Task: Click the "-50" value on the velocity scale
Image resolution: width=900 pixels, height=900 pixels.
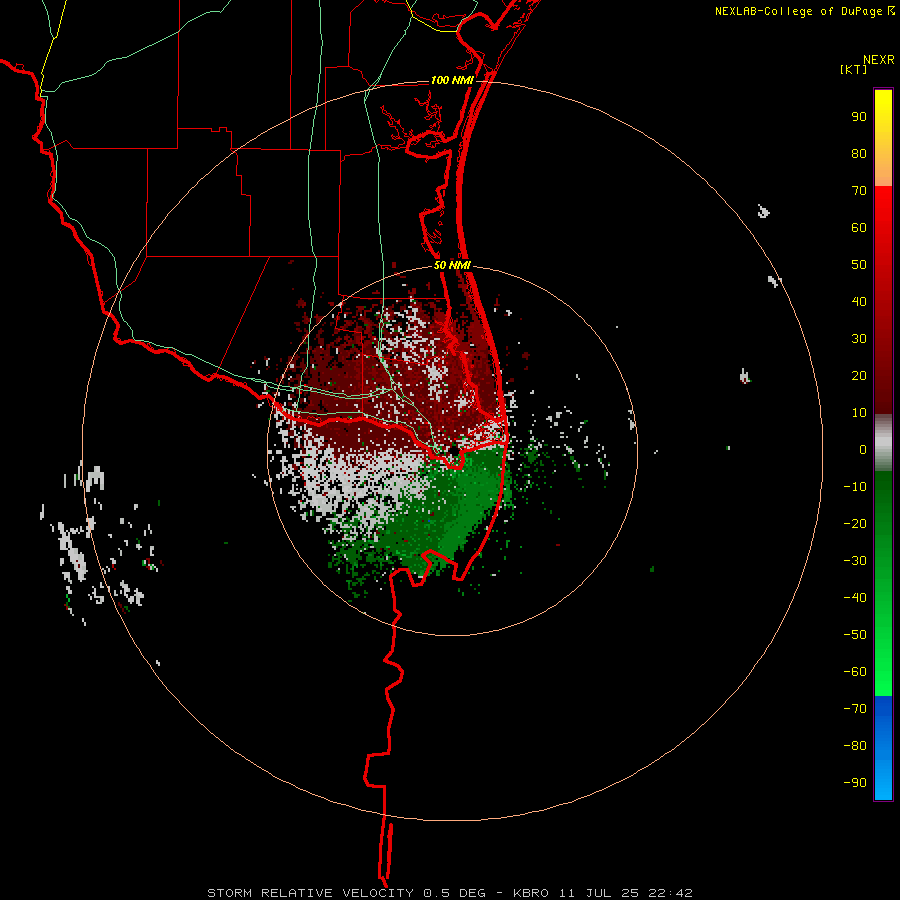Action: (855, 635)
